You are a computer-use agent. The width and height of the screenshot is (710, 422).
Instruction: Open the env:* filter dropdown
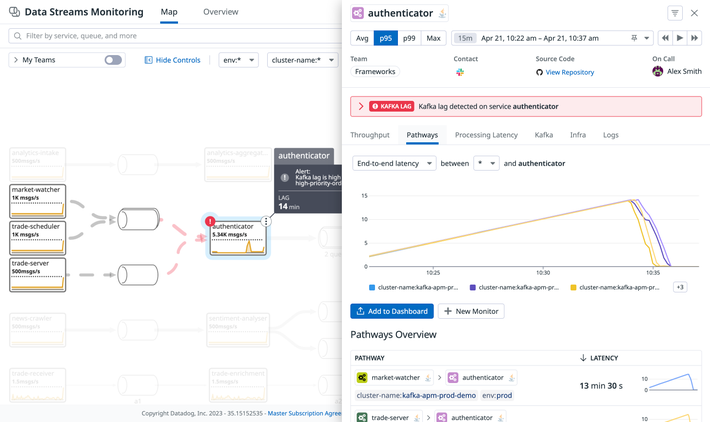click(x=238, y=60)
